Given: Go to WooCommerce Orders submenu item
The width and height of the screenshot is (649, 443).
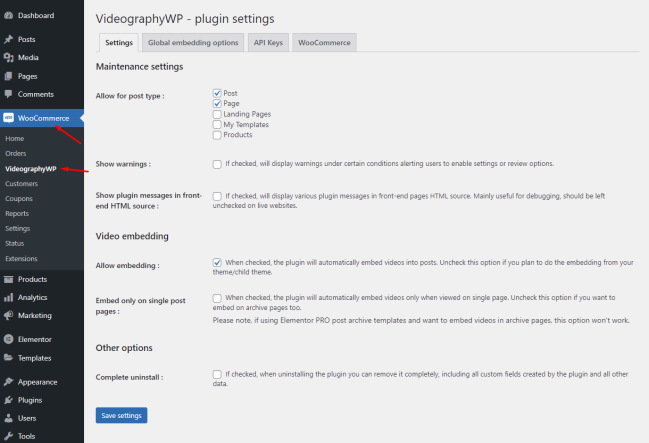Looking at the screenshot, I should [16, 154].
